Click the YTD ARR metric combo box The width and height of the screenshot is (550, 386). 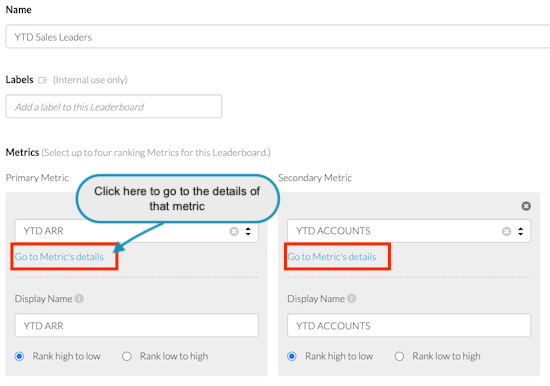136,231
